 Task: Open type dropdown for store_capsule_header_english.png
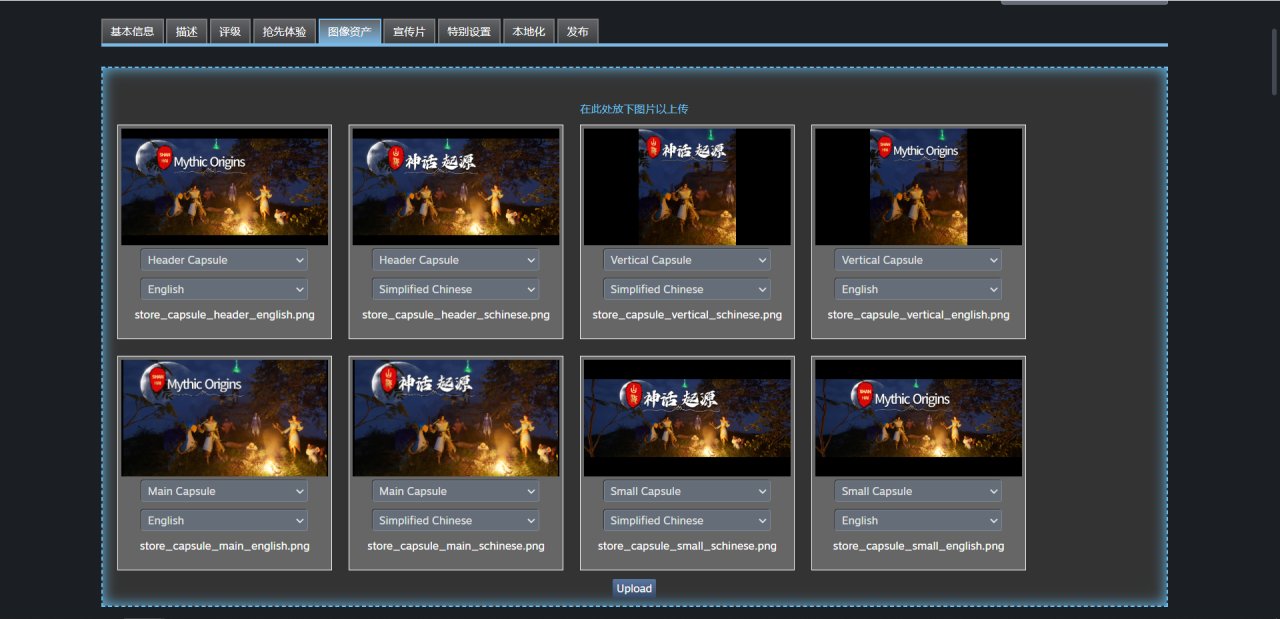pyautogui.click(x=224, y=260)
